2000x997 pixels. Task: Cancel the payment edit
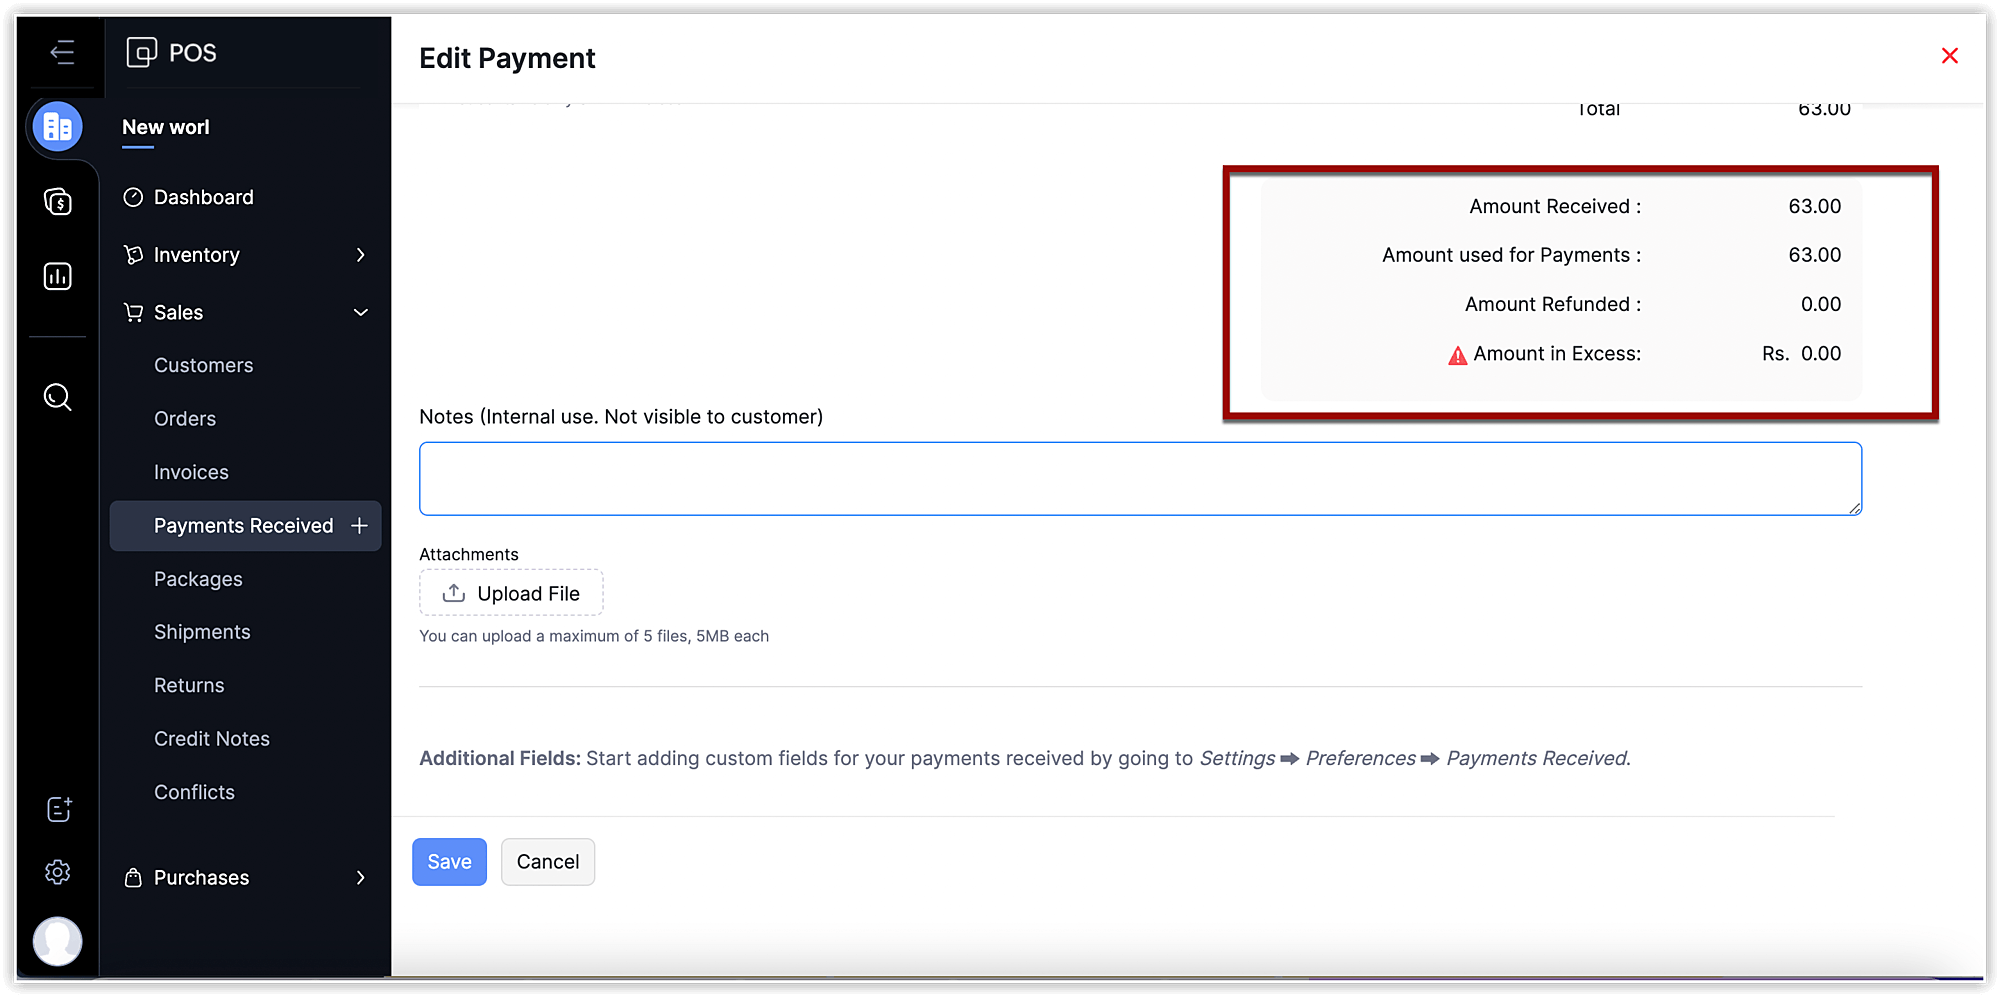pyautogui.click(x=548, y=861)
